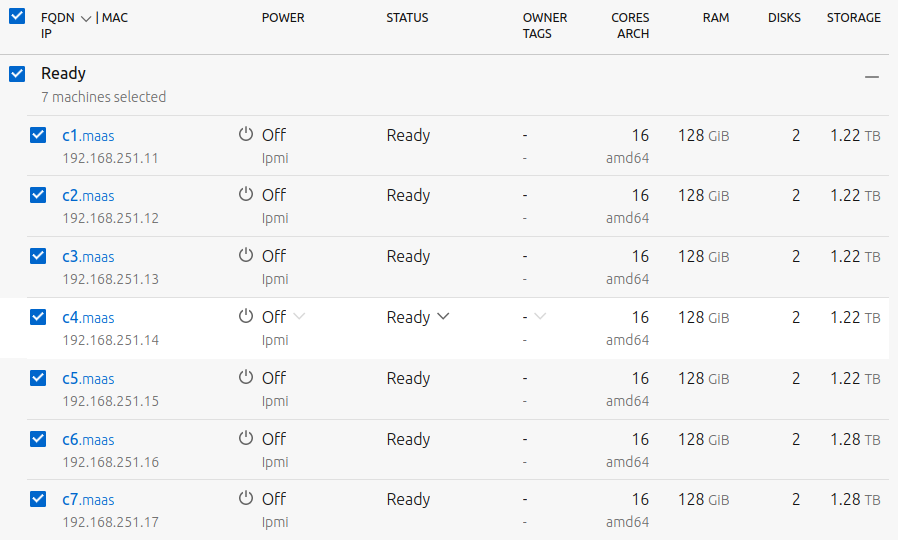Uncheck the select-all checkbox in header

pos(17,17)
